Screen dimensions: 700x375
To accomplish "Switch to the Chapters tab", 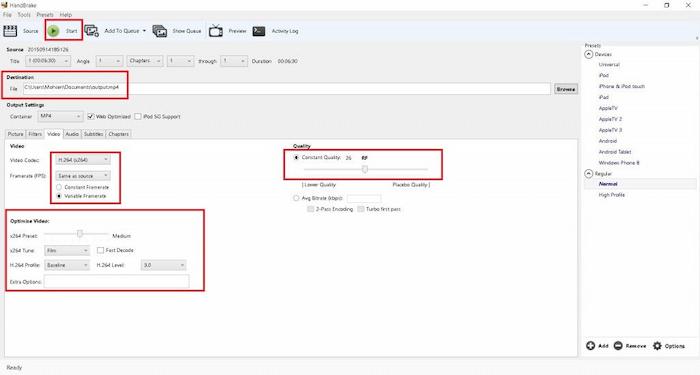I will click(118, 134).
